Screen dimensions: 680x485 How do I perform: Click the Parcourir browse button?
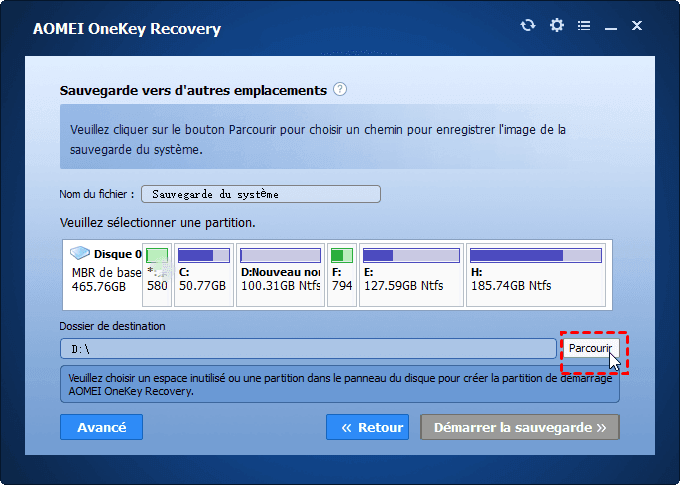[591, 348]
